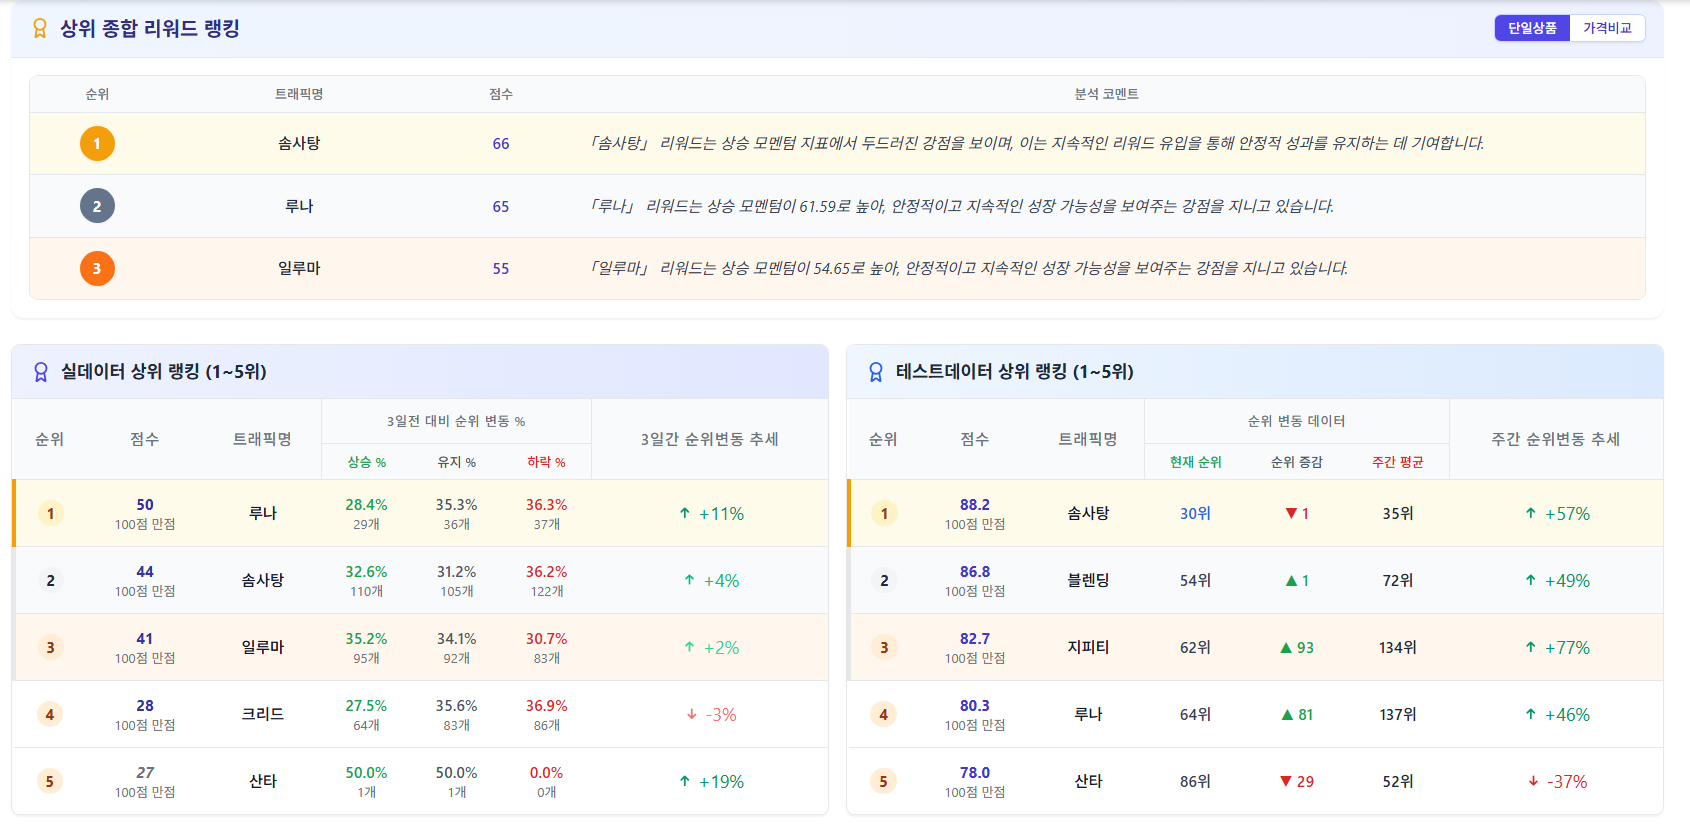This screenshot has width=1690, height=827.
Task: Click the 블렌딩 traffic name
Action: pos(1088,580)
